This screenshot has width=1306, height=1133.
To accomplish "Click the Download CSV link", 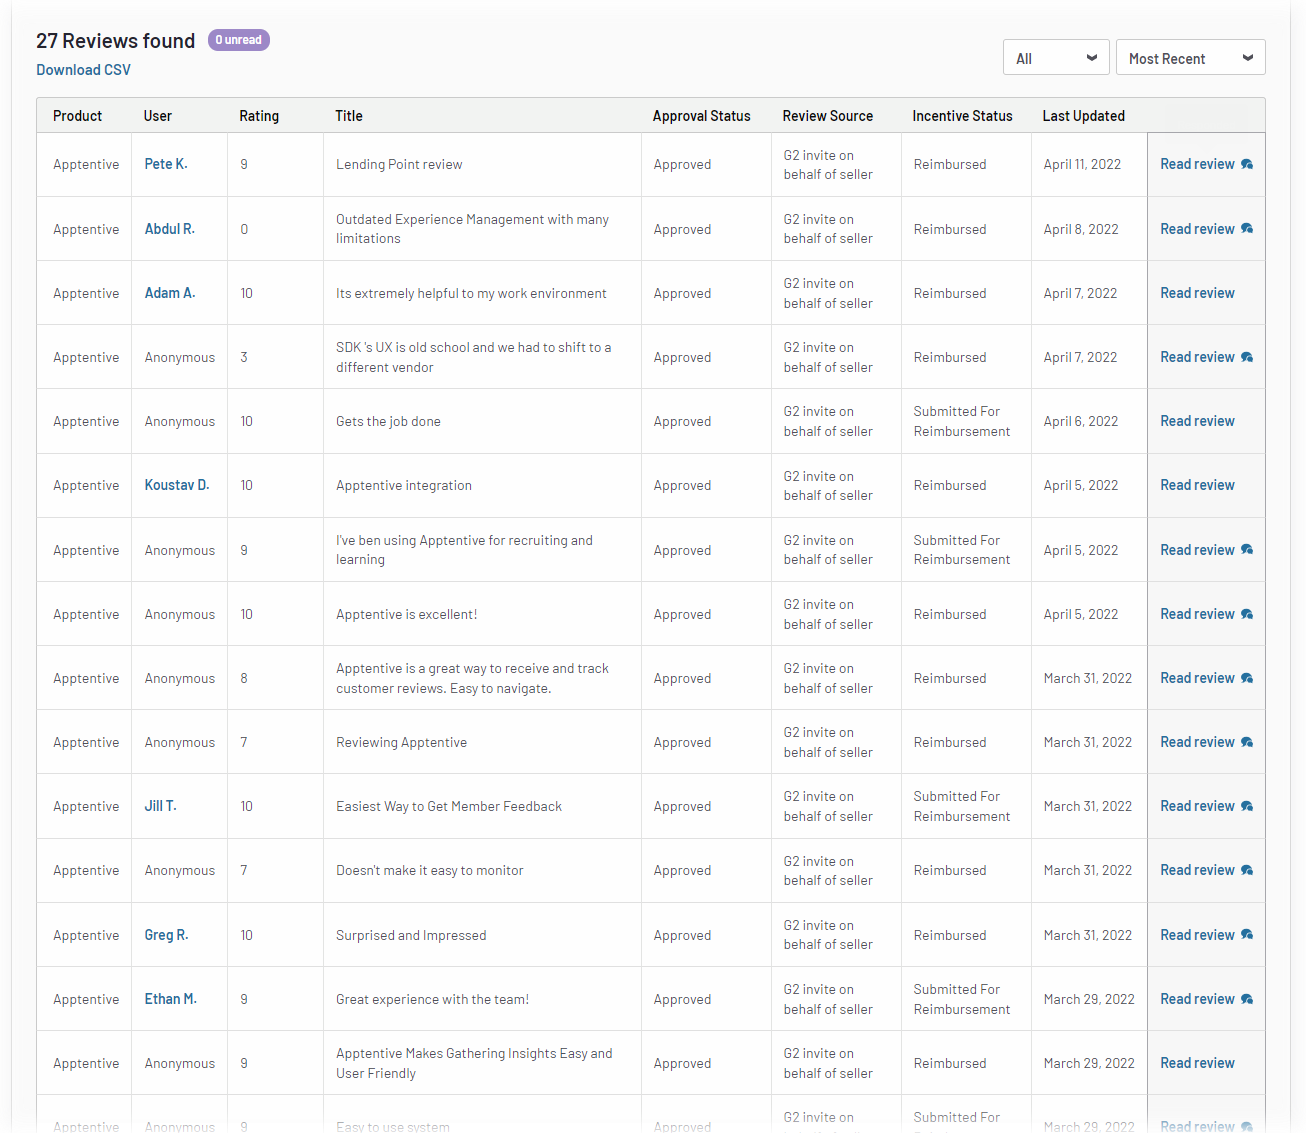I will pos(83,69).
